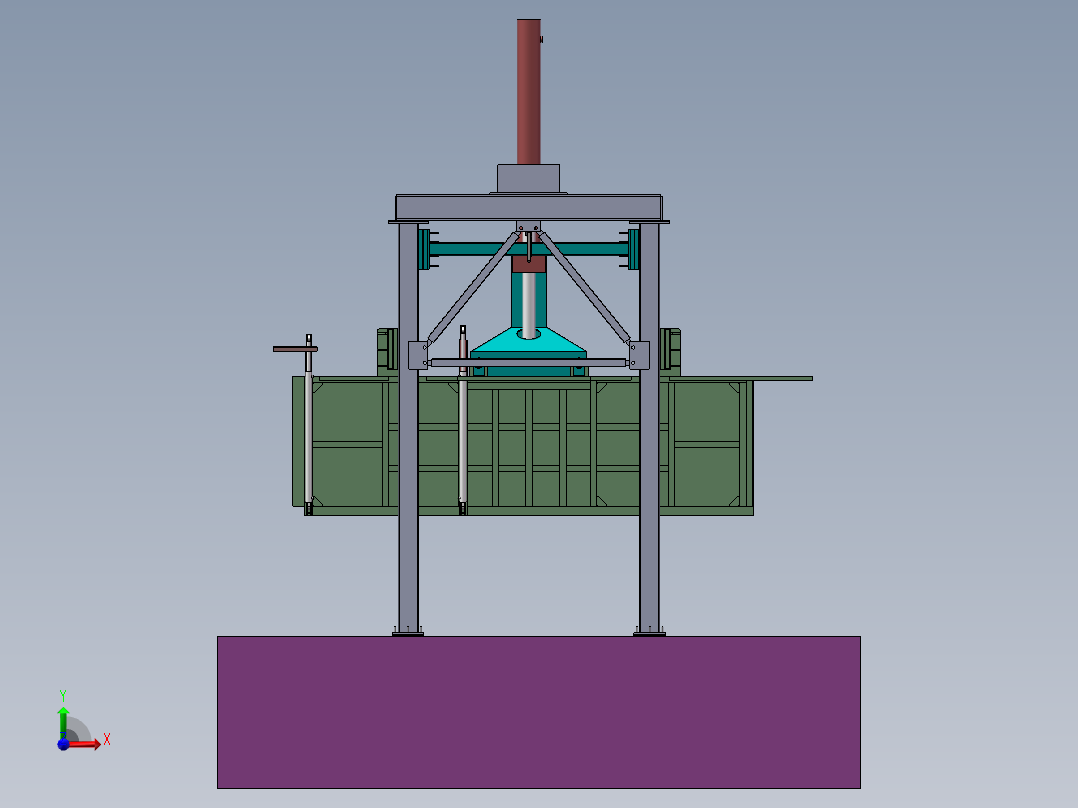Pick the cyan pyramid press head
Screen dimensions: 1078x808
(528, 343)
